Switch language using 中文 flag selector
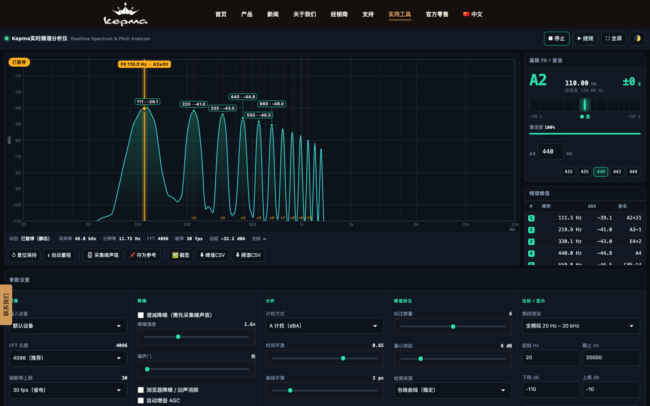The height and width of the screenshot is (406, 650). (x=473, y=14)
